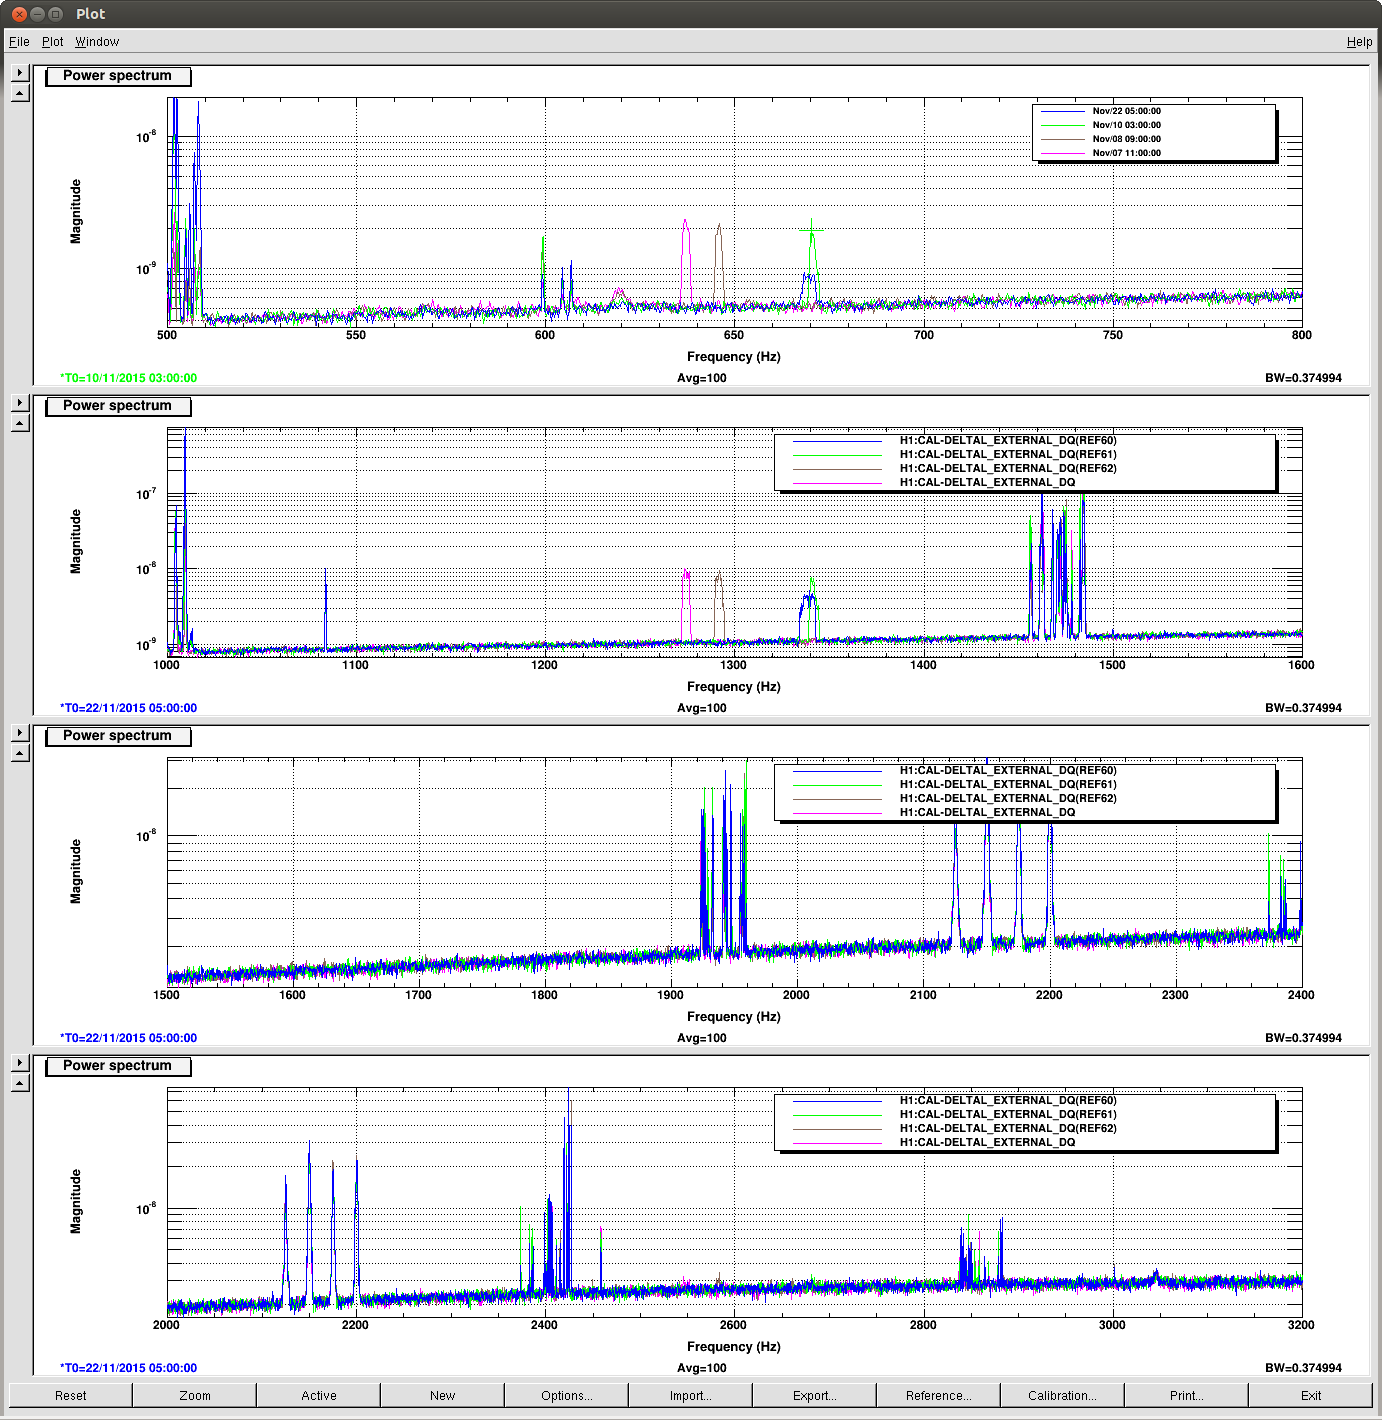Click the Nov/08 09:00:00 legend entry
The height and width of the screenshot is (1420, 1382).
1126,139
